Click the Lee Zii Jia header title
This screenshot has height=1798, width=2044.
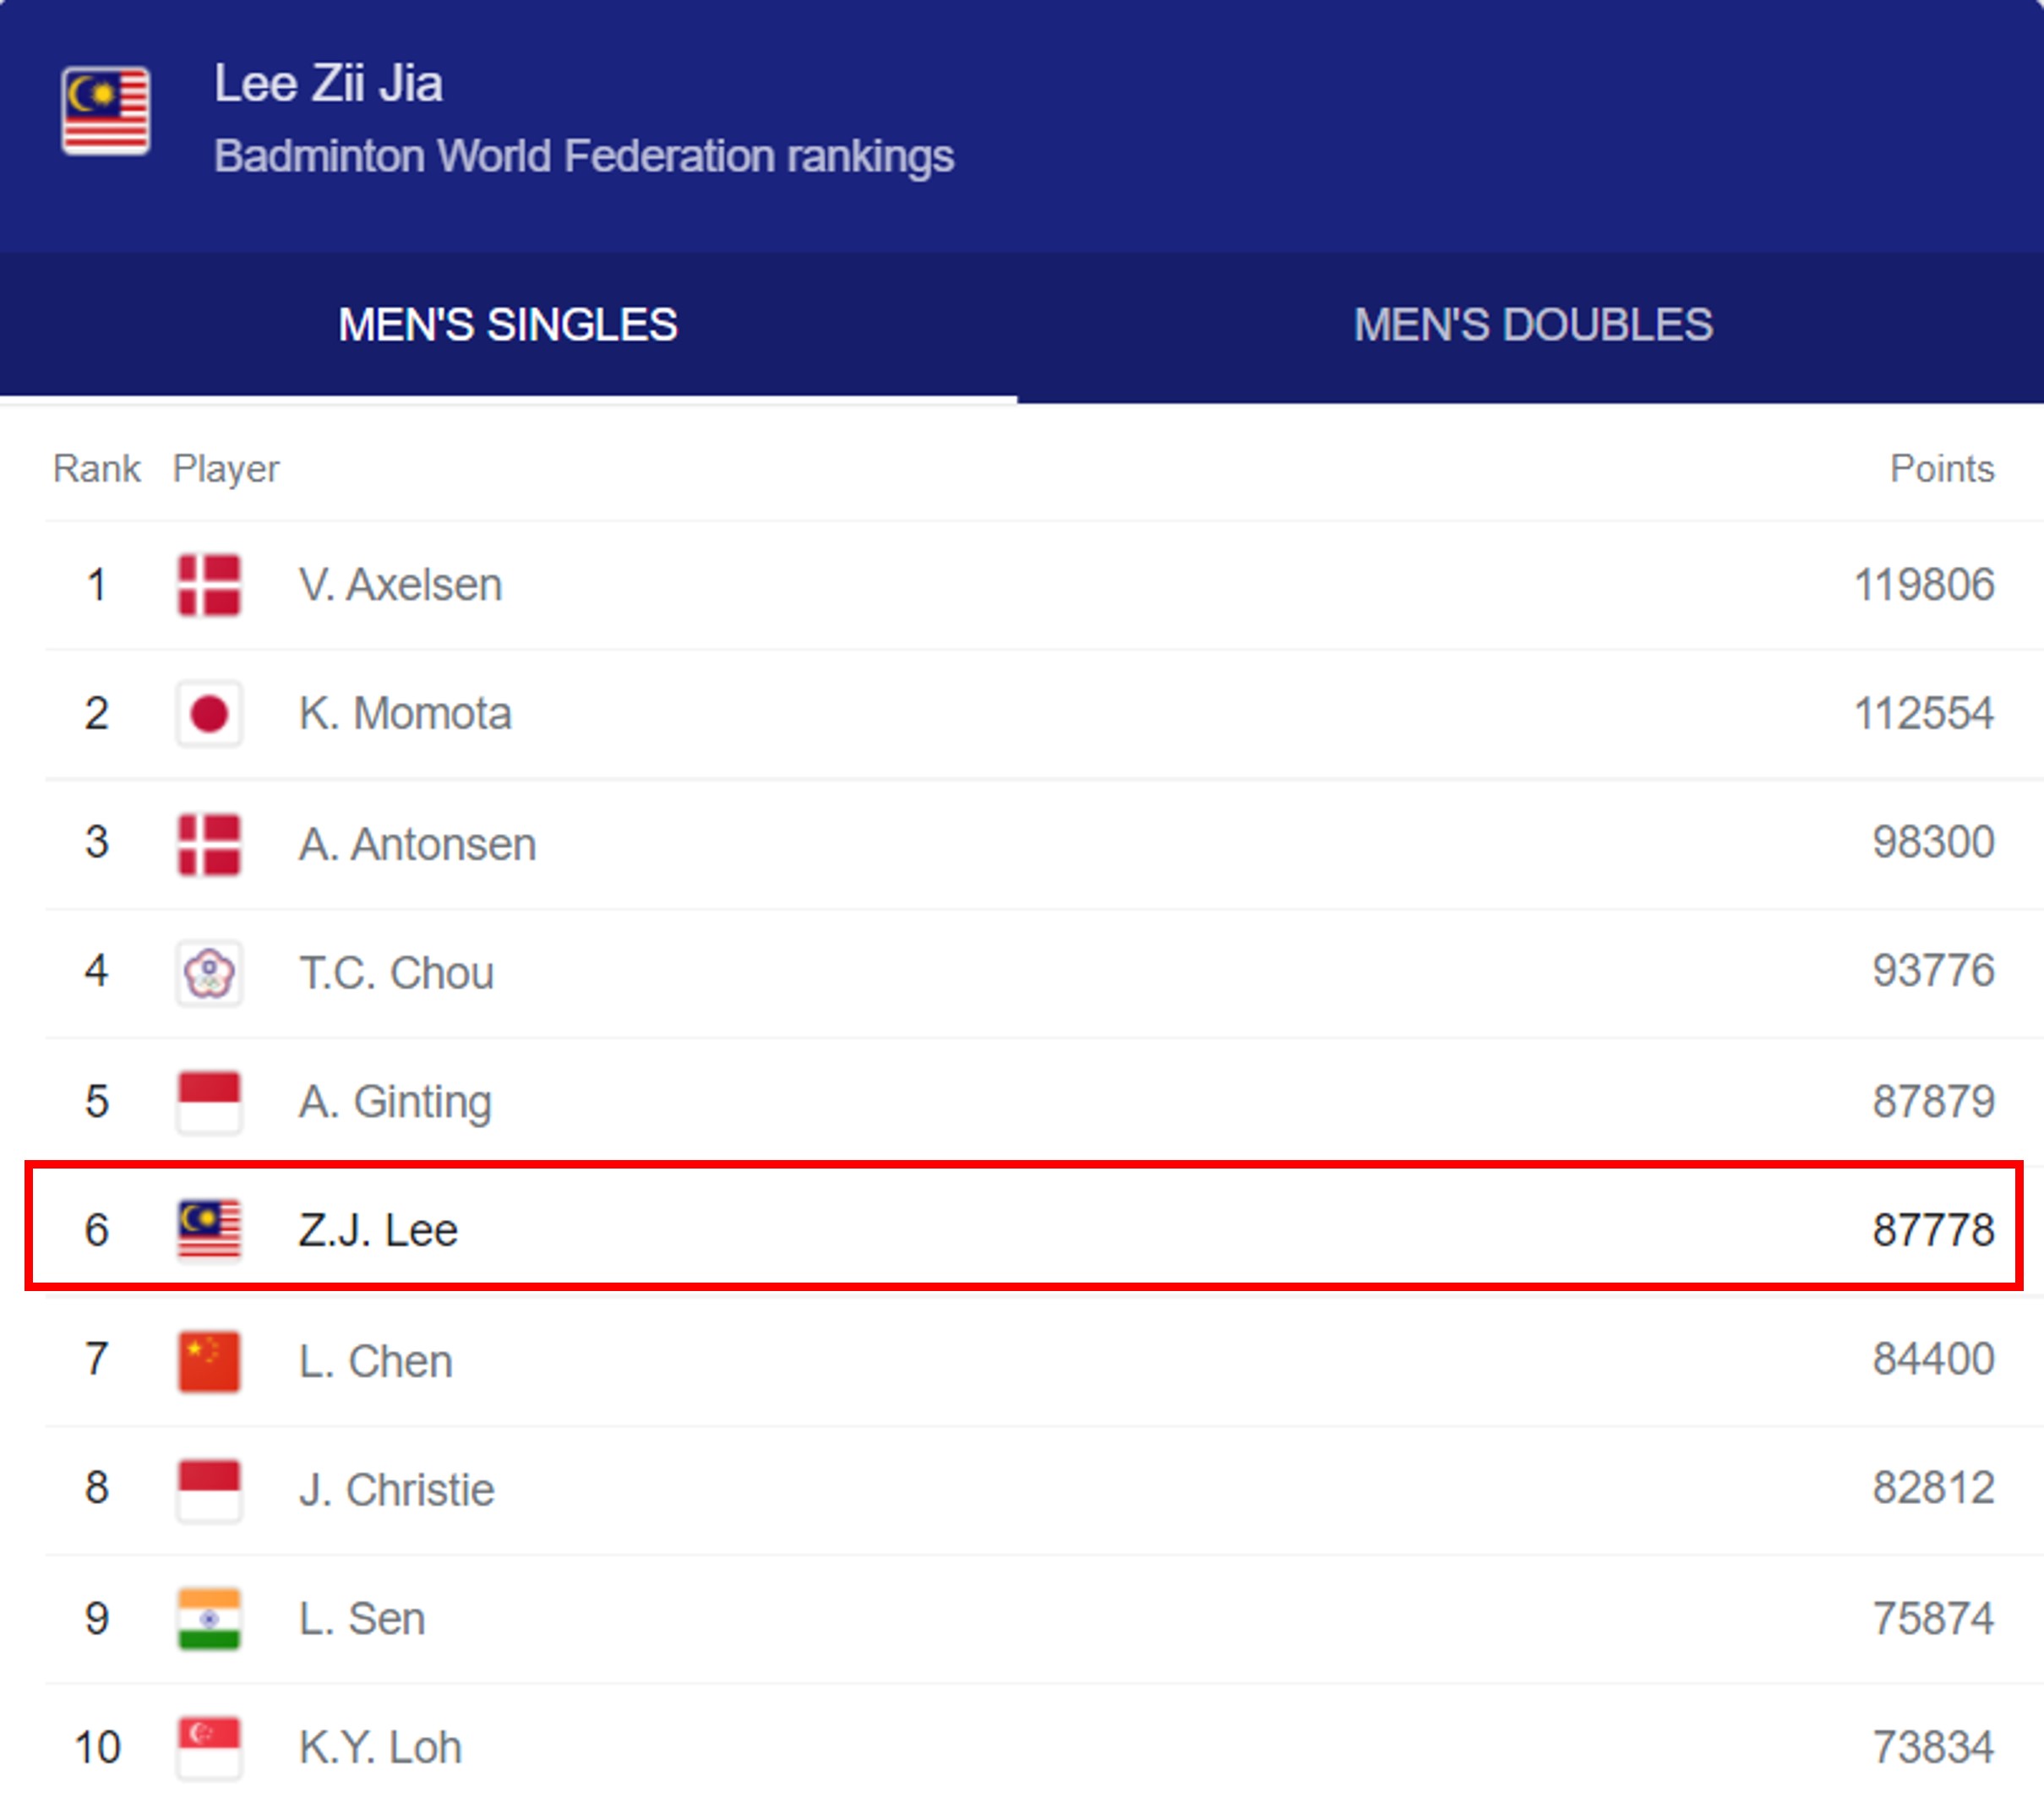click(x=328, y=84)
